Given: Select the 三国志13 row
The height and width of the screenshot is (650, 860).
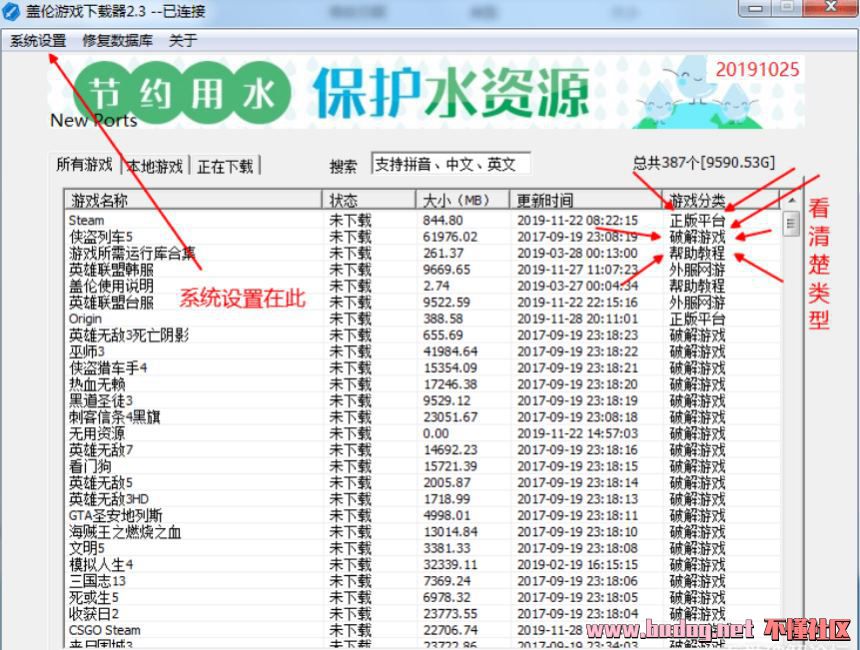Looking at the screenshot, I should click(422, 581).
